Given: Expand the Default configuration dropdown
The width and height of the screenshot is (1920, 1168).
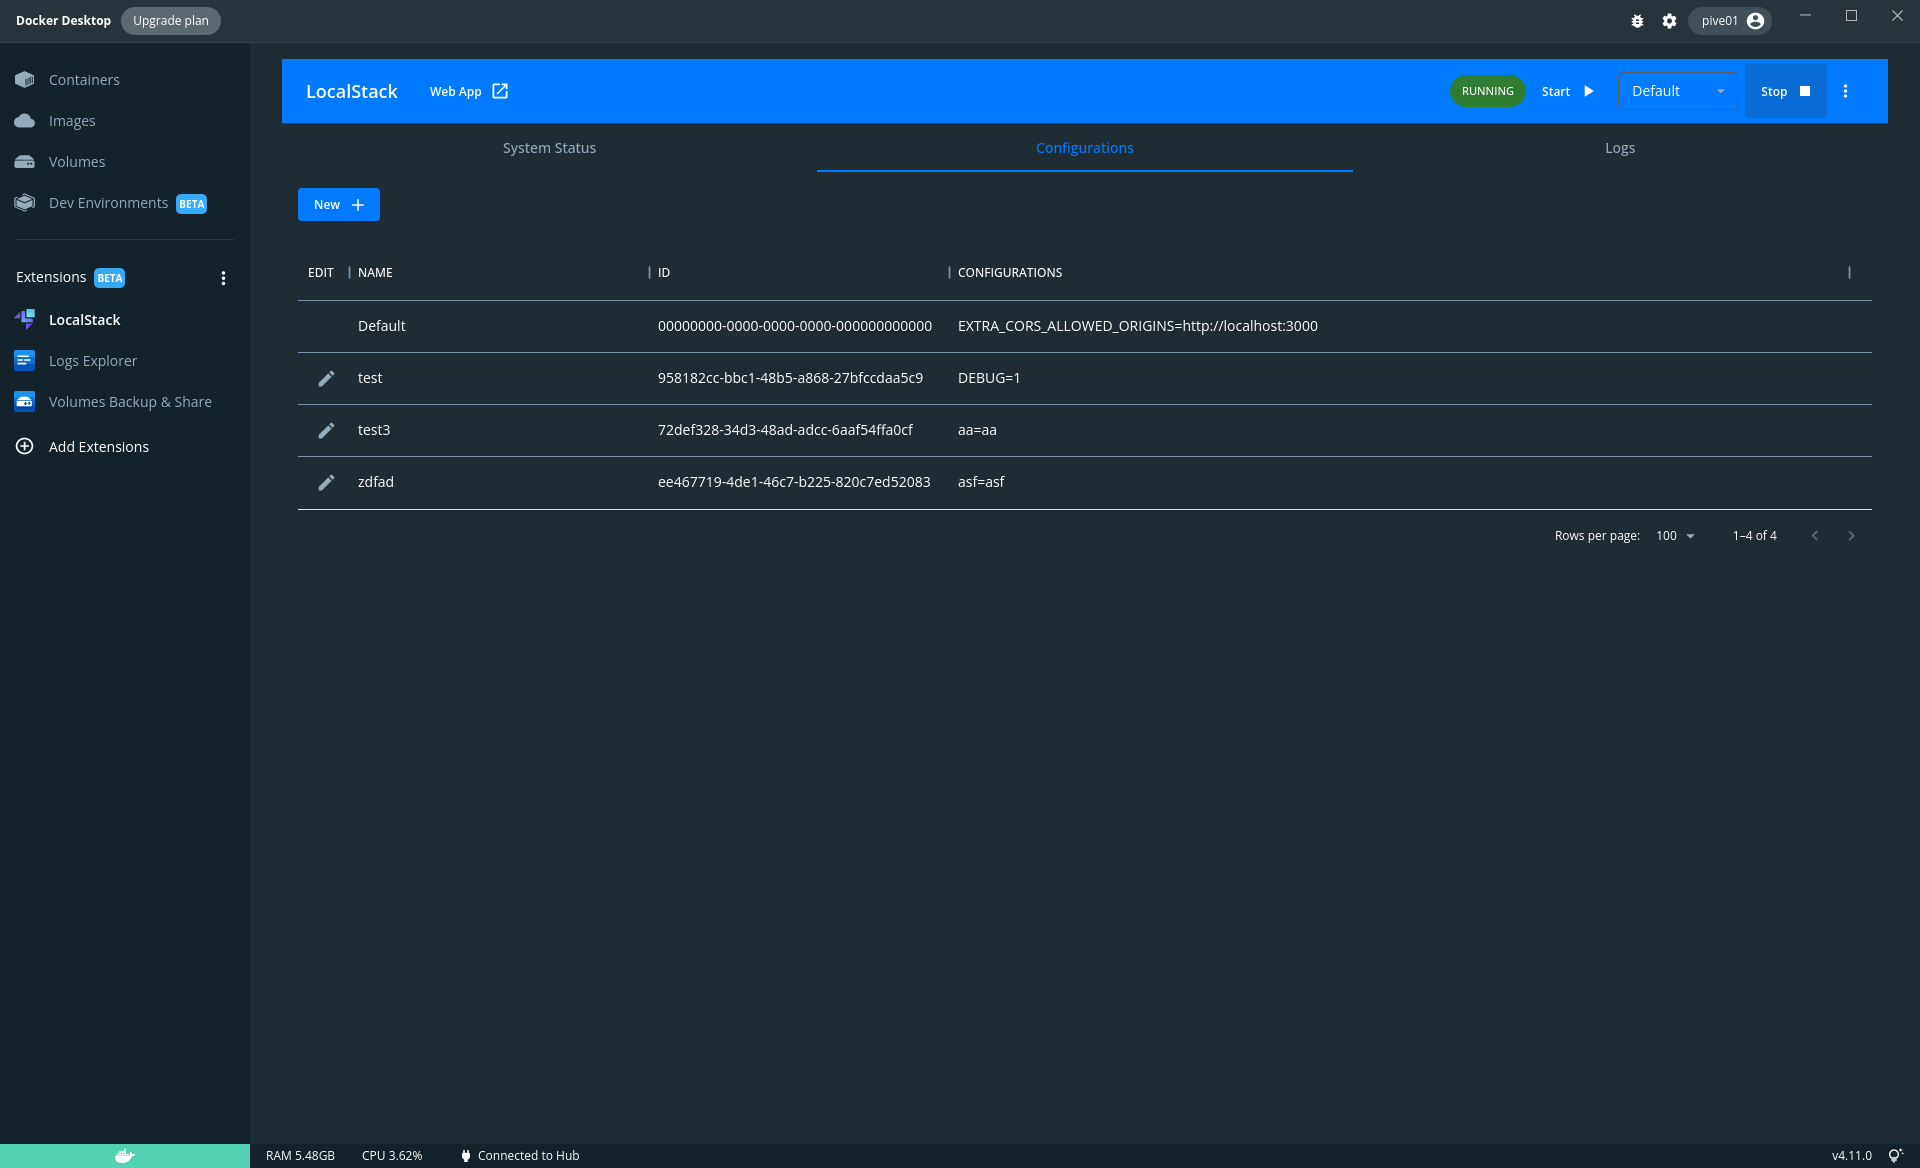Looking at the screenshot, I should pyautogui.click(x=1677, y=91).
